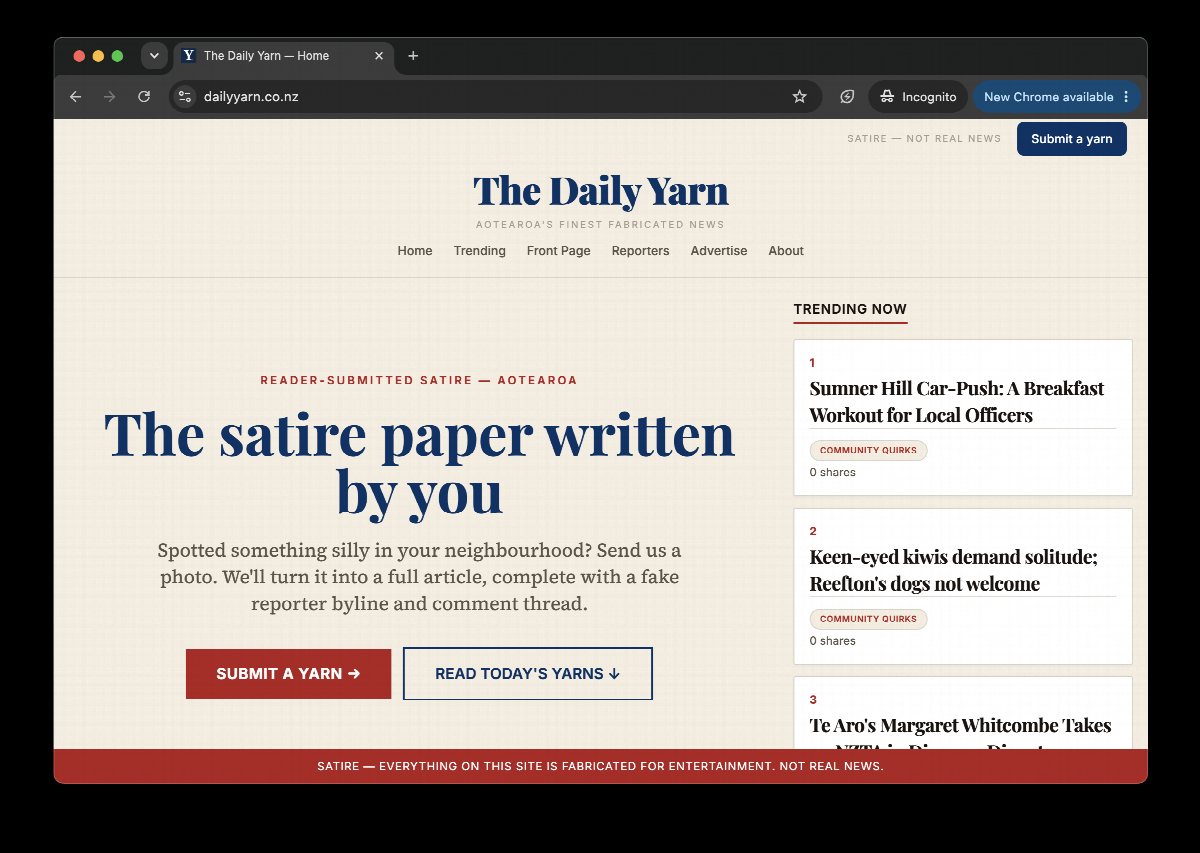Screen dimensions: 1200x853
Task: Click Community Quirks tag under Sumner Hill story
Action: tap(868, 450)
